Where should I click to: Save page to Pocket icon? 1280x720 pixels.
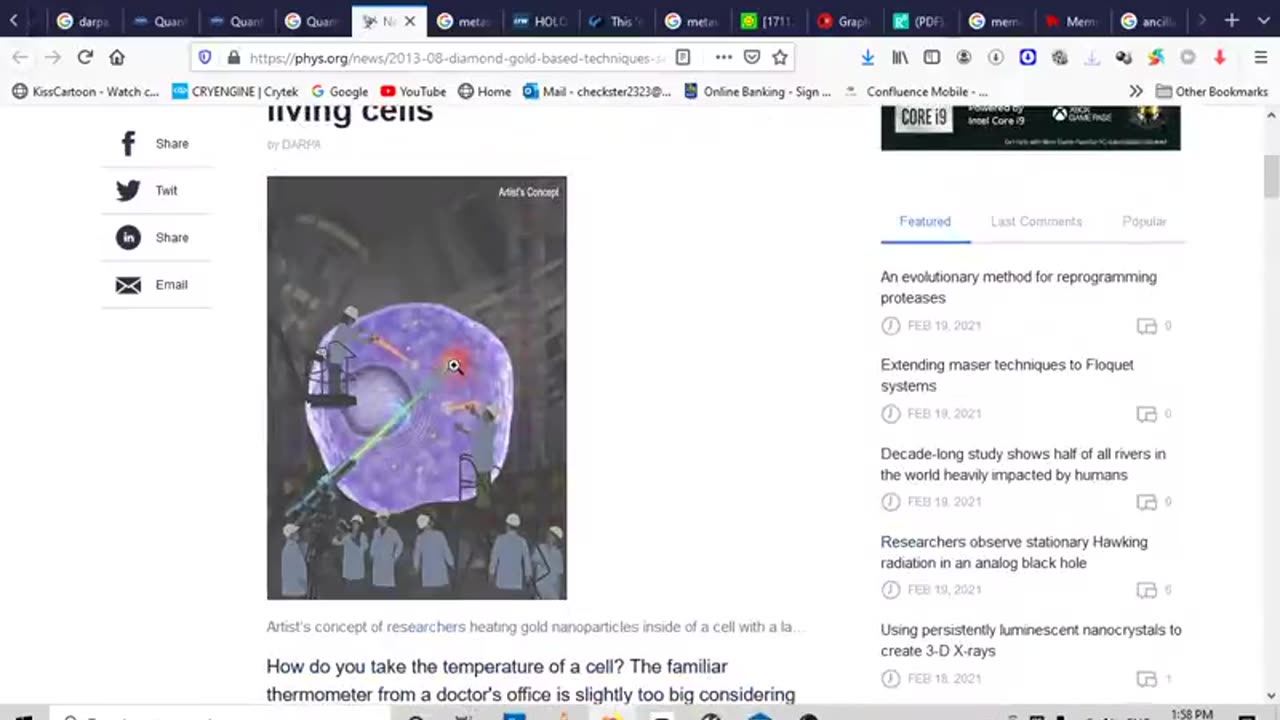click(x=752, y=57)
